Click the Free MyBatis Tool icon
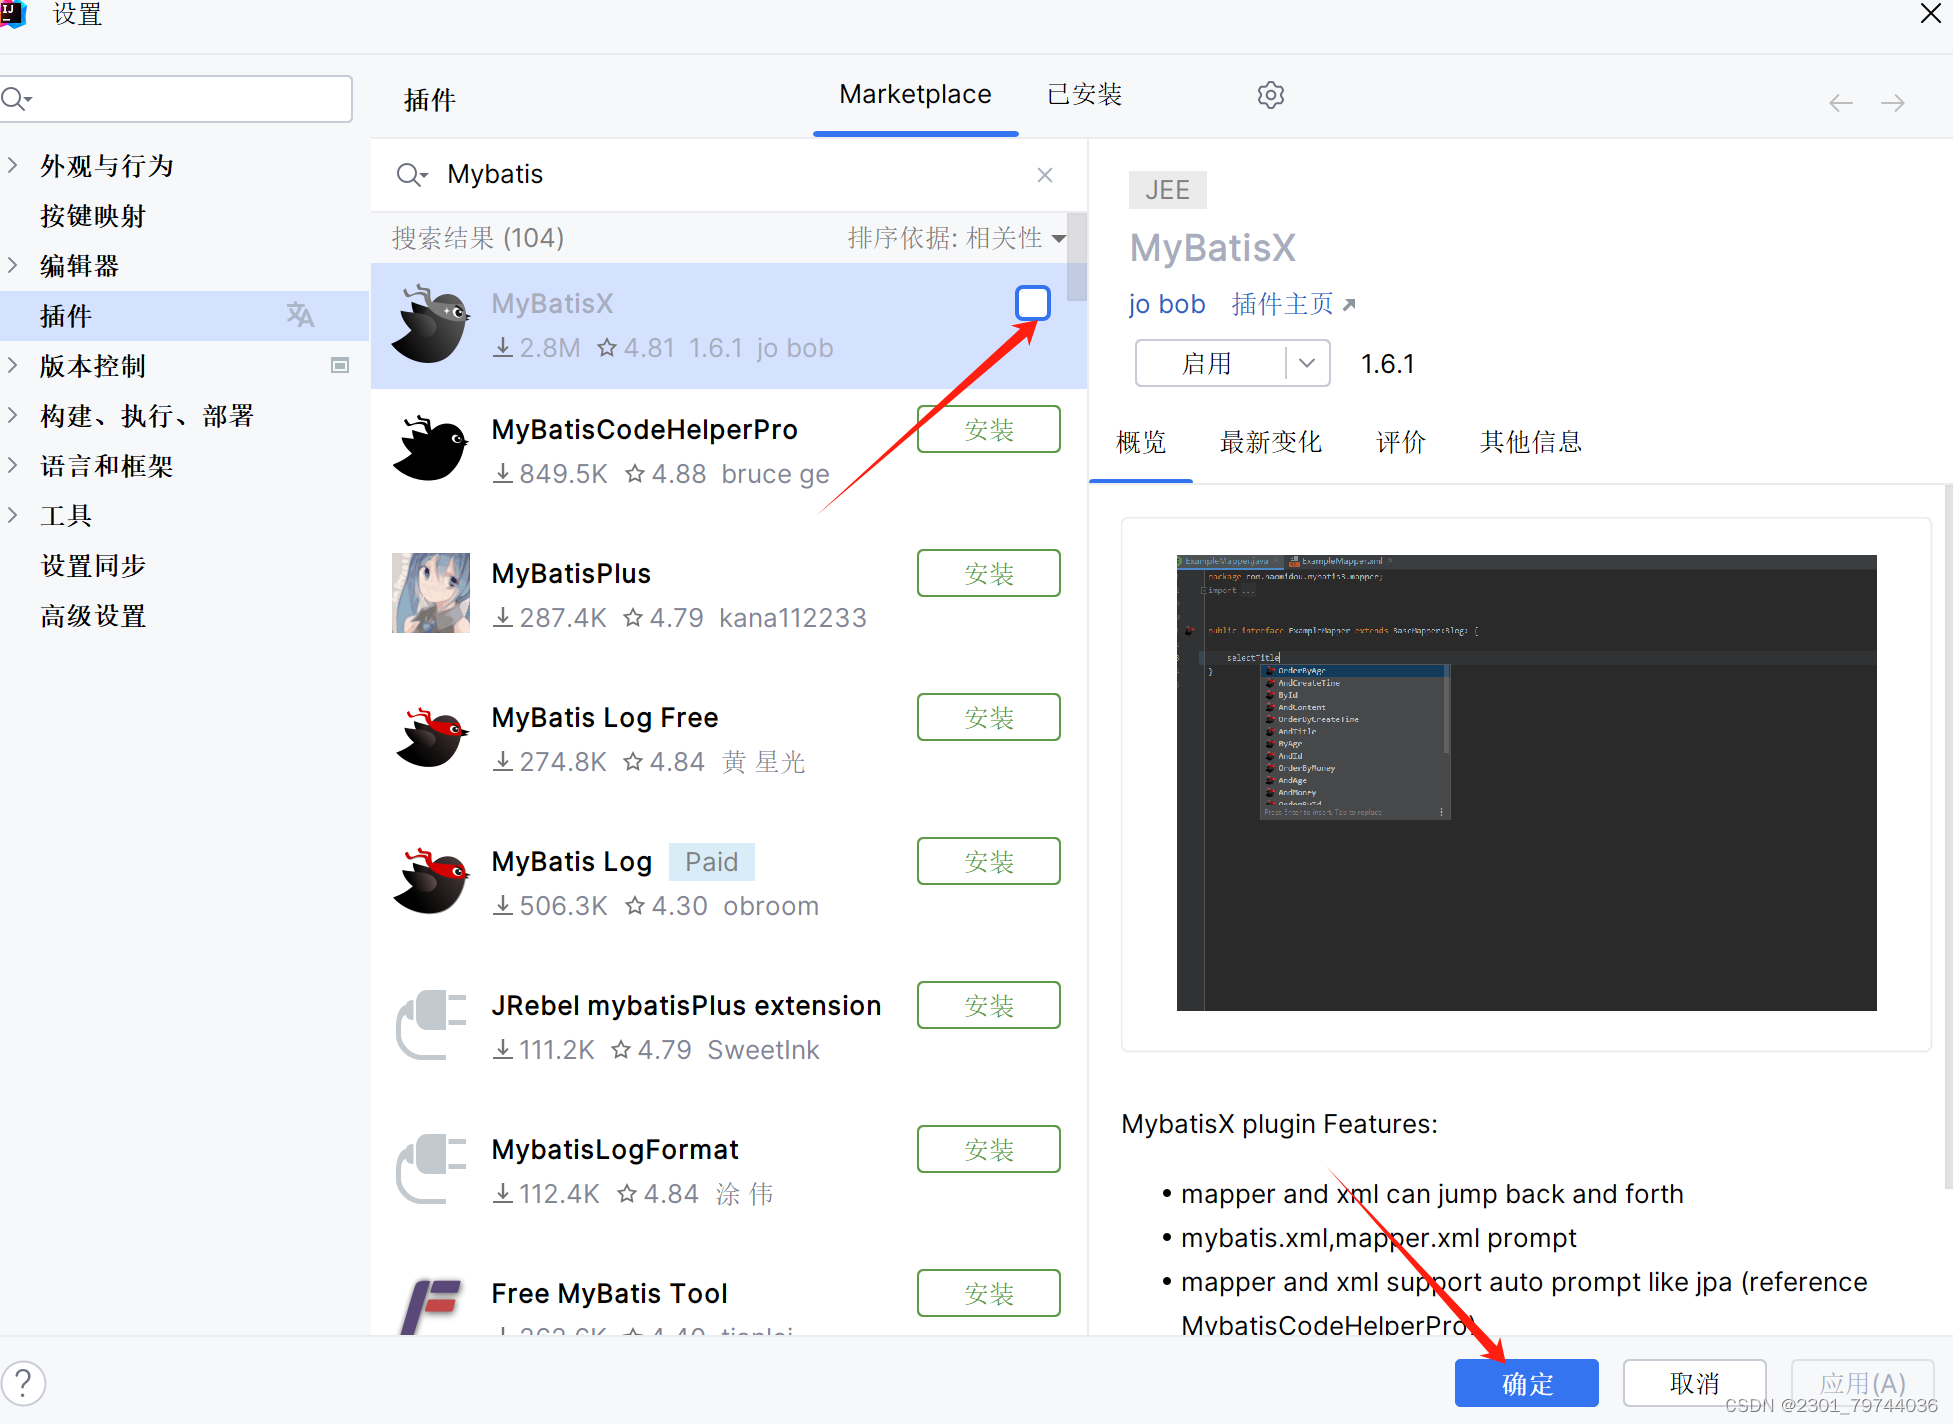 tap(431, 1306)
